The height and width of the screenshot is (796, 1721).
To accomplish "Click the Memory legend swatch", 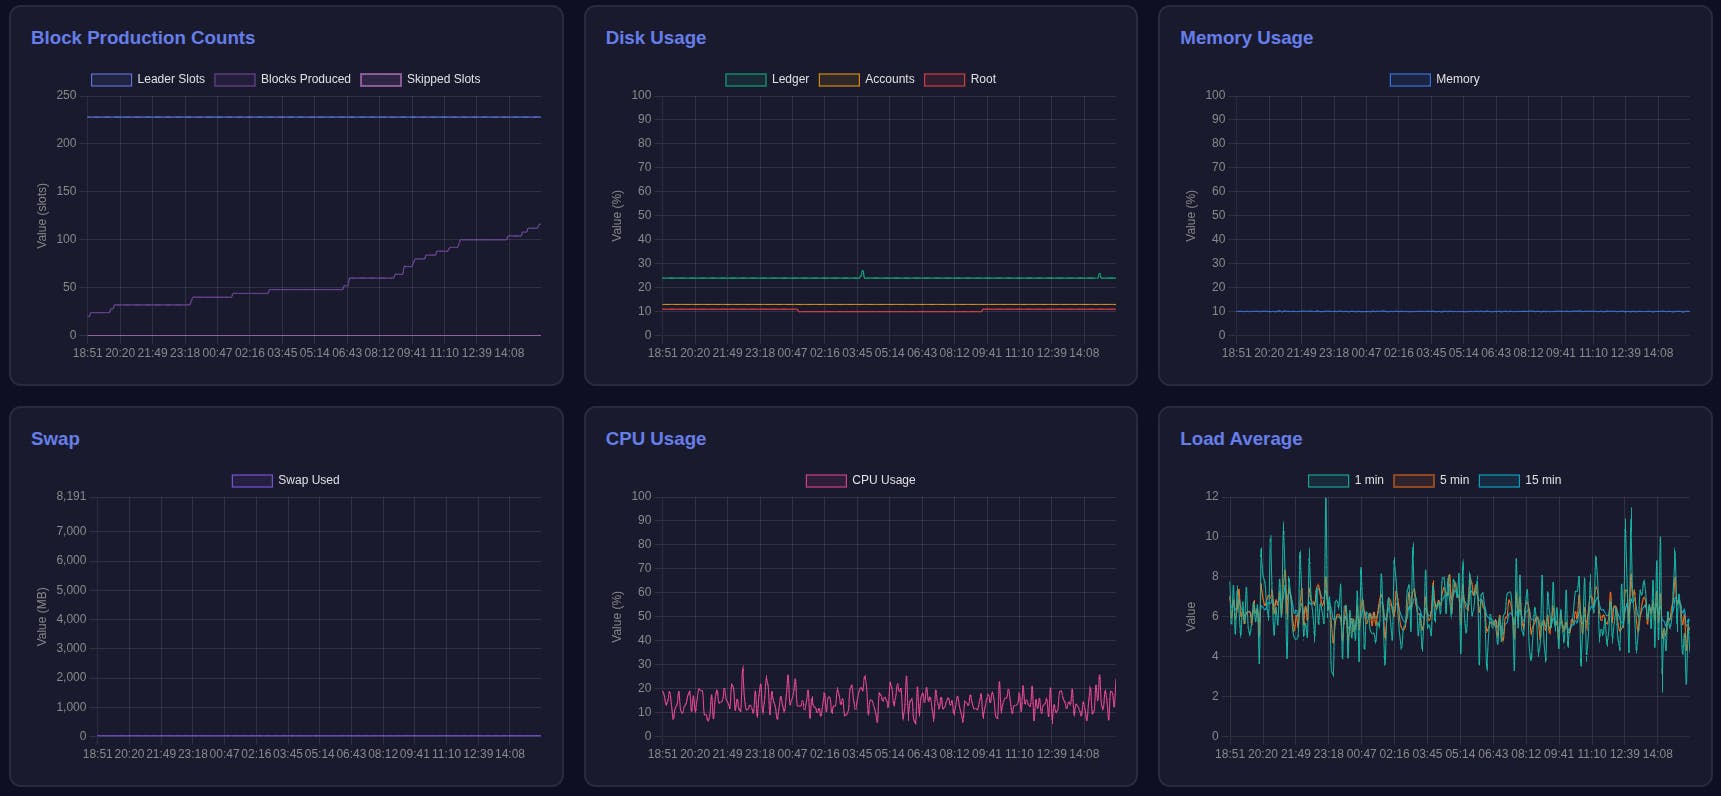I will point(1409,80).
